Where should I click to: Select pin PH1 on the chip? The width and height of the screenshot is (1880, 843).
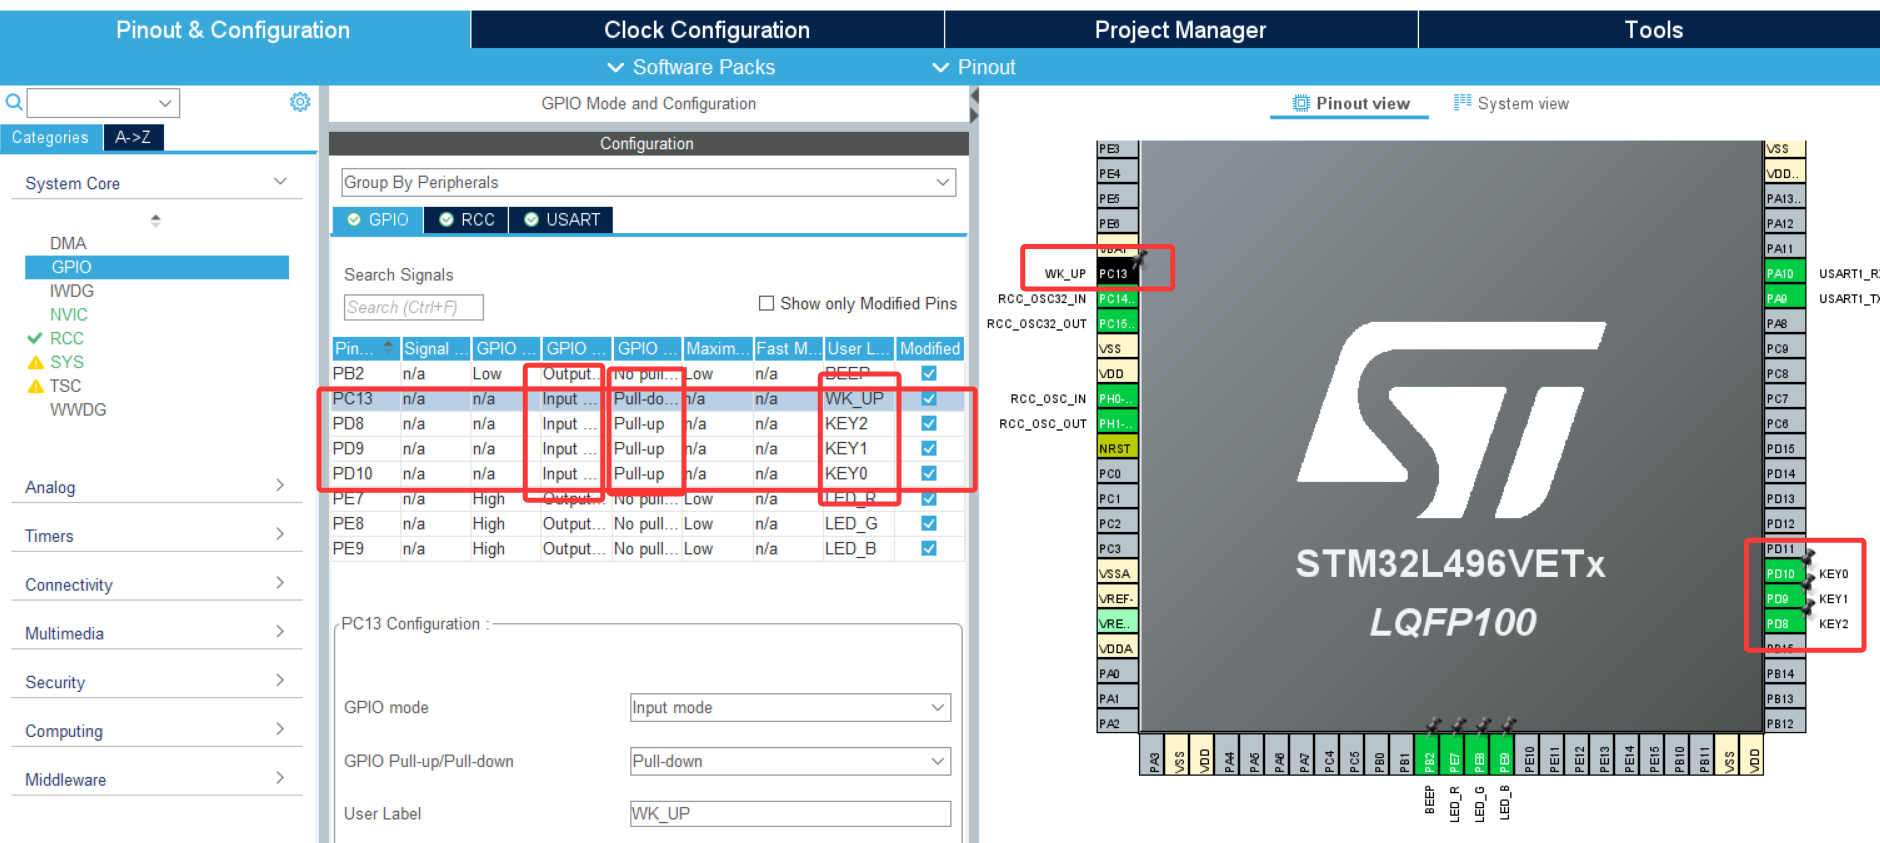tap(1117, 423)
